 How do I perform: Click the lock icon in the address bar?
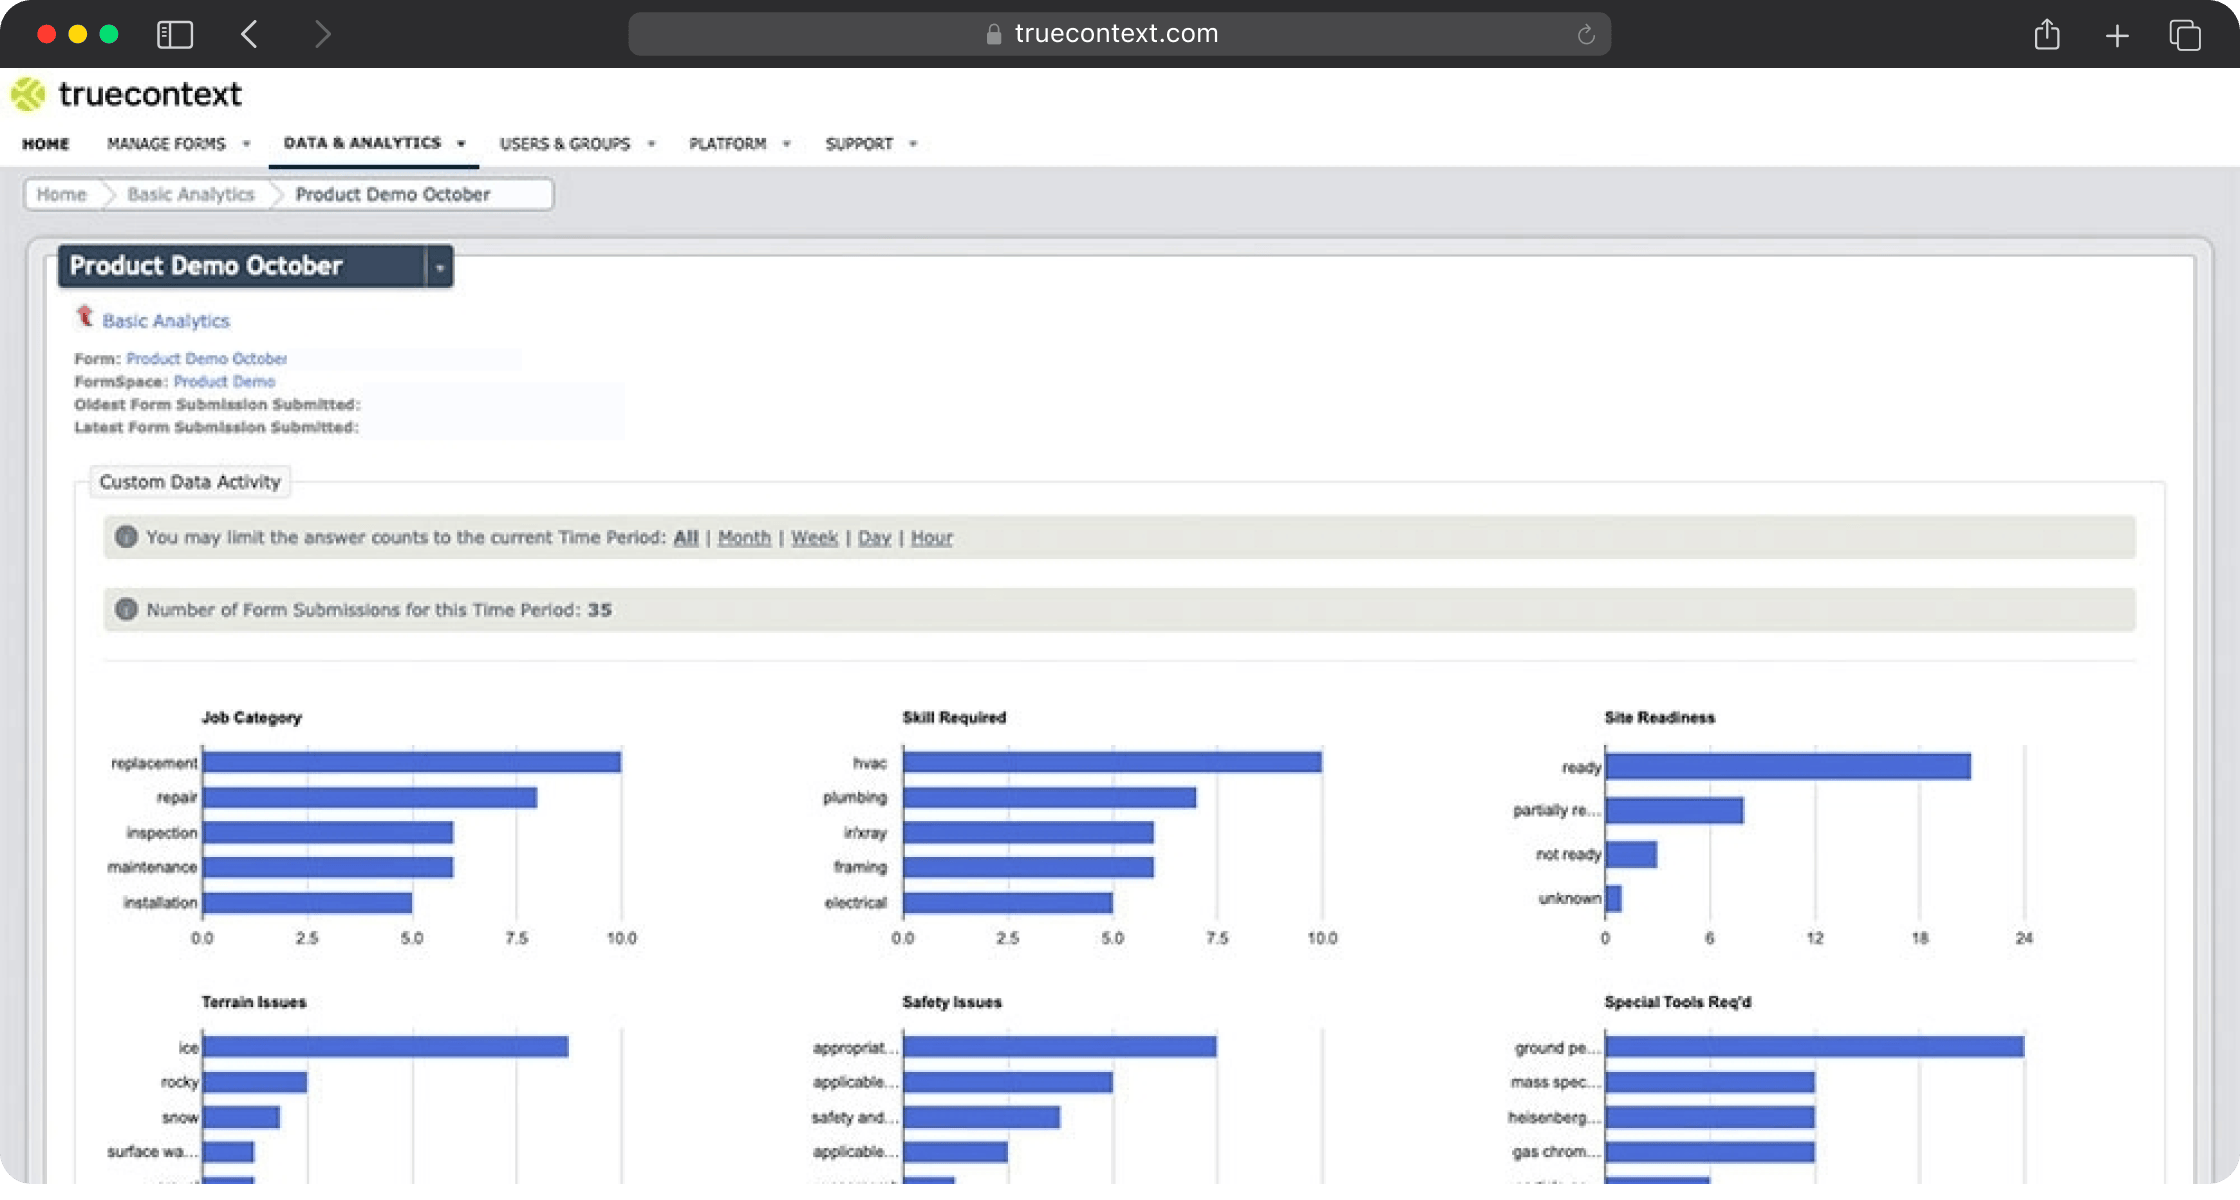(993, 34)
